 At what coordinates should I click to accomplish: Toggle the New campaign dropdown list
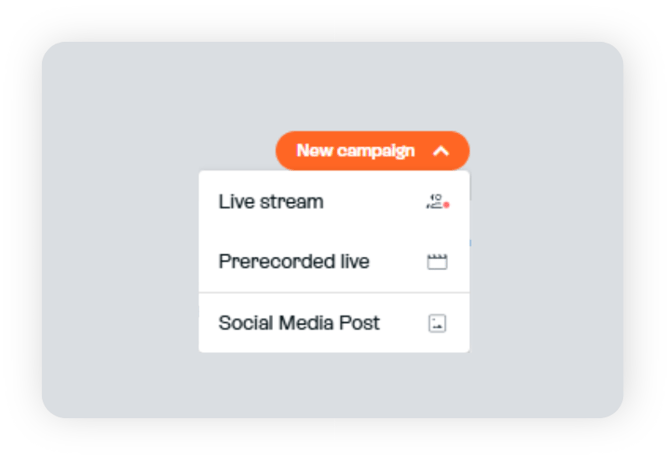pyautogui.click(x=442, y=151)
